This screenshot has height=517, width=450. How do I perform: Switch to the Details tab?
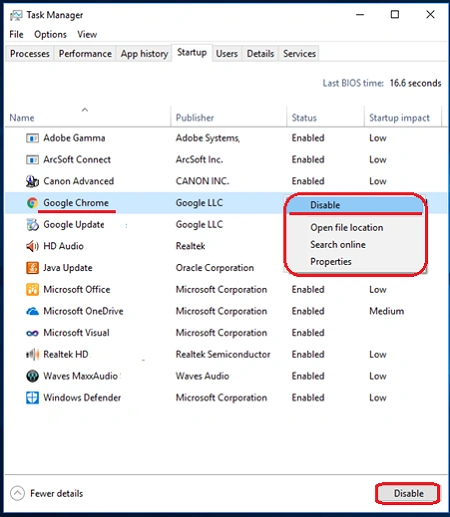(x=260, y=54)
